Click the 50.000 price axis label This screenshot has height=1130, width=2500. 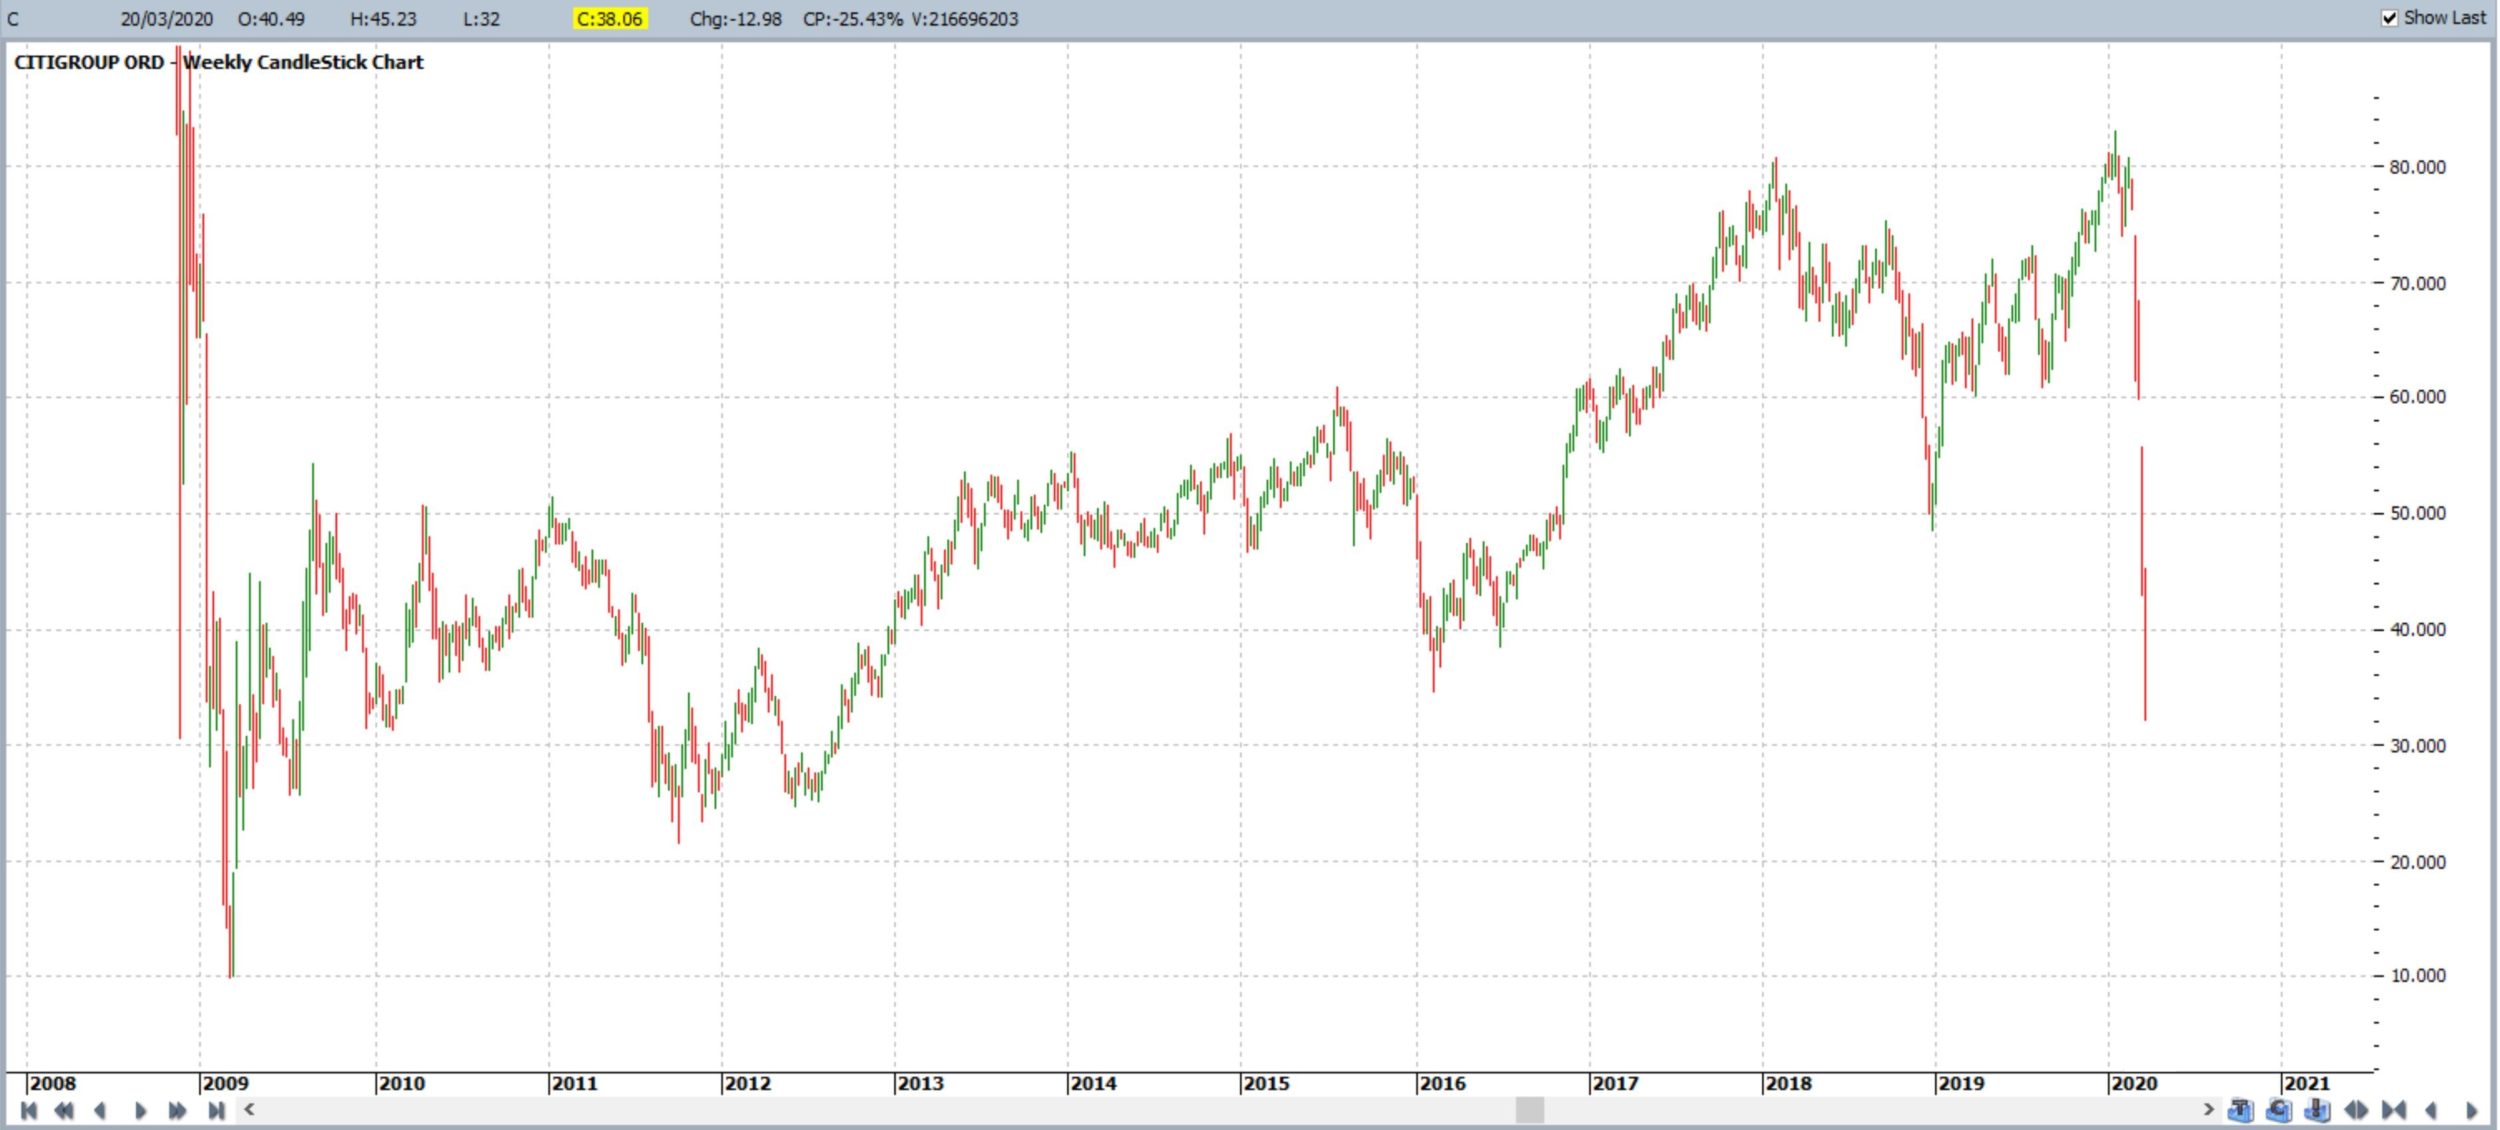click(x=2418, y=513)
